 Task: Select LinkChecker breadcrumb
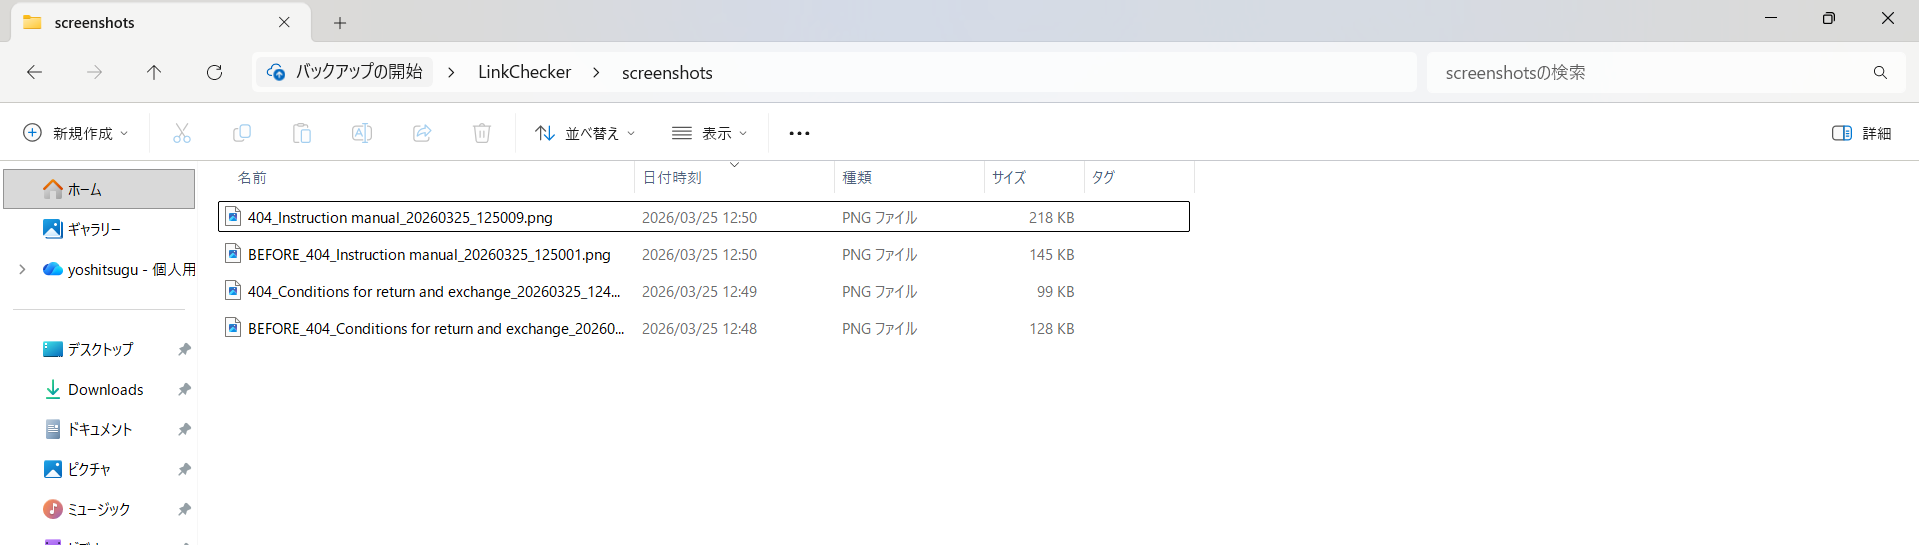(524, 72)
